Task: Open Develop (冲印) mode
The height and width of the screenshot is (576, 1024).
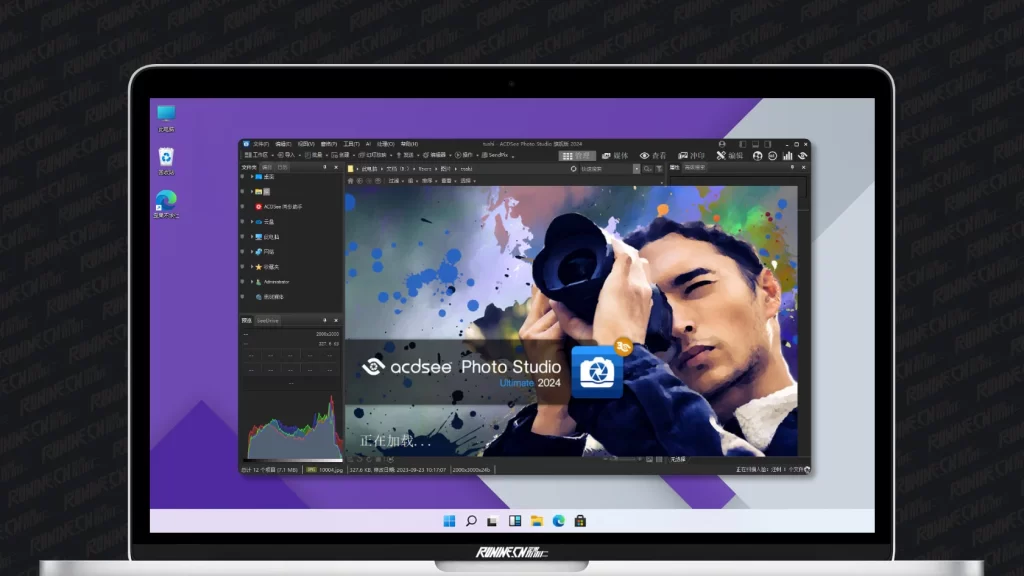Action: (691, 156)
